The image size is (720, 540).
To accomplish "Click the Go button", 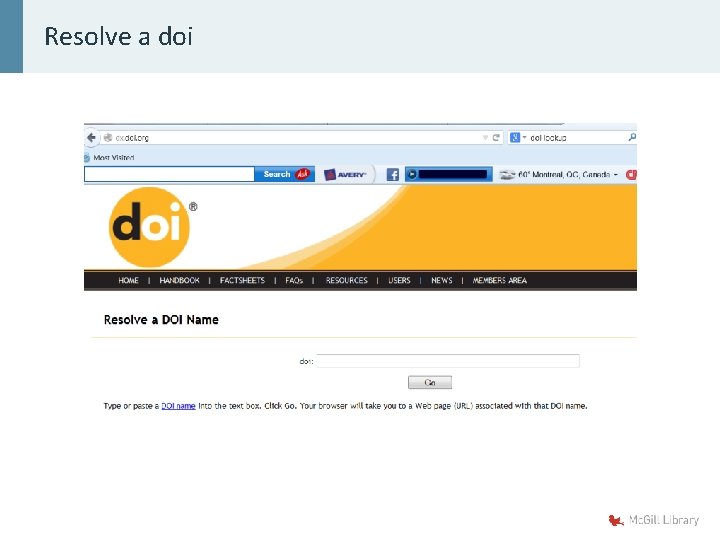I will [430, 382].
